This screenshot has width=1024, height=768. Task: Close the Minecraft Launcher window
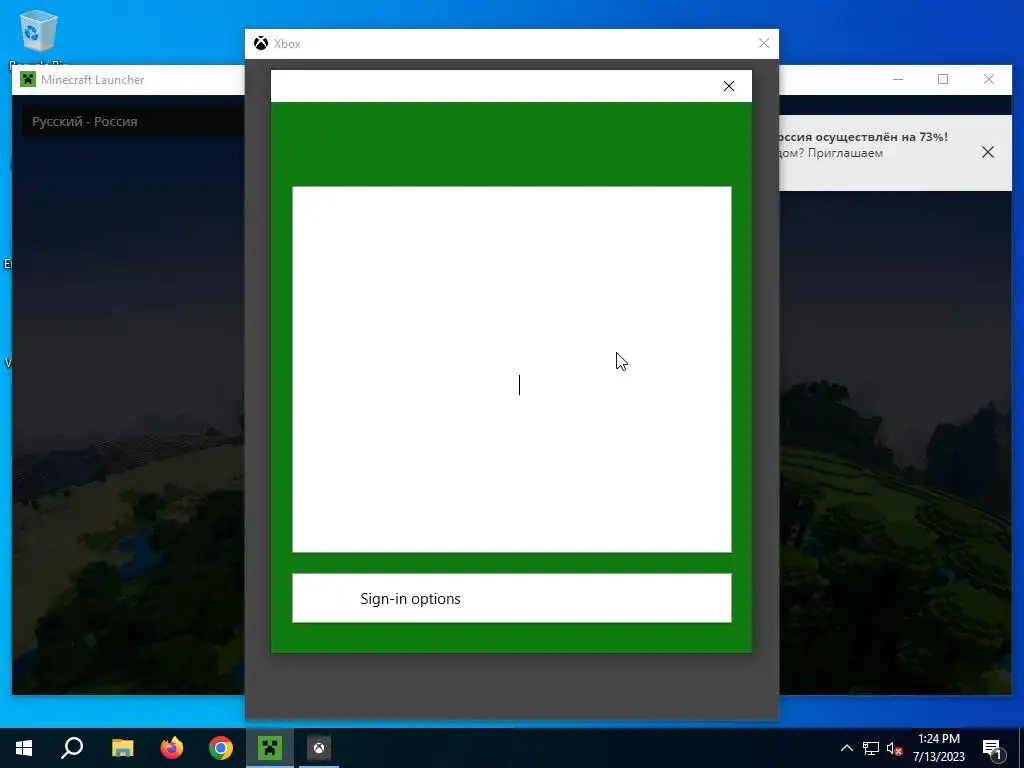pyautogui.click(x=989, y=79)
